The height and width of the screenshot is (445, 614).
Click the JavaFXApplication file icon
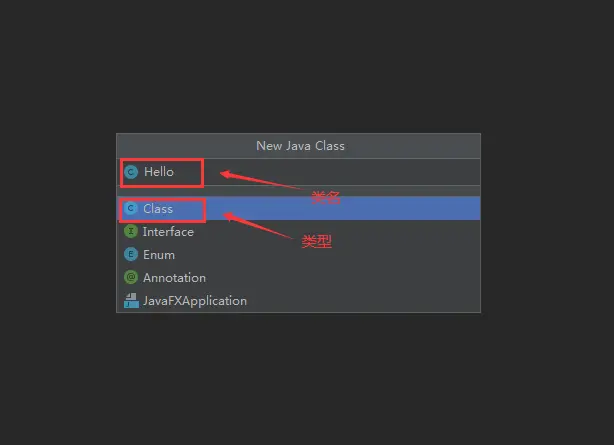(x=131, y=300)
